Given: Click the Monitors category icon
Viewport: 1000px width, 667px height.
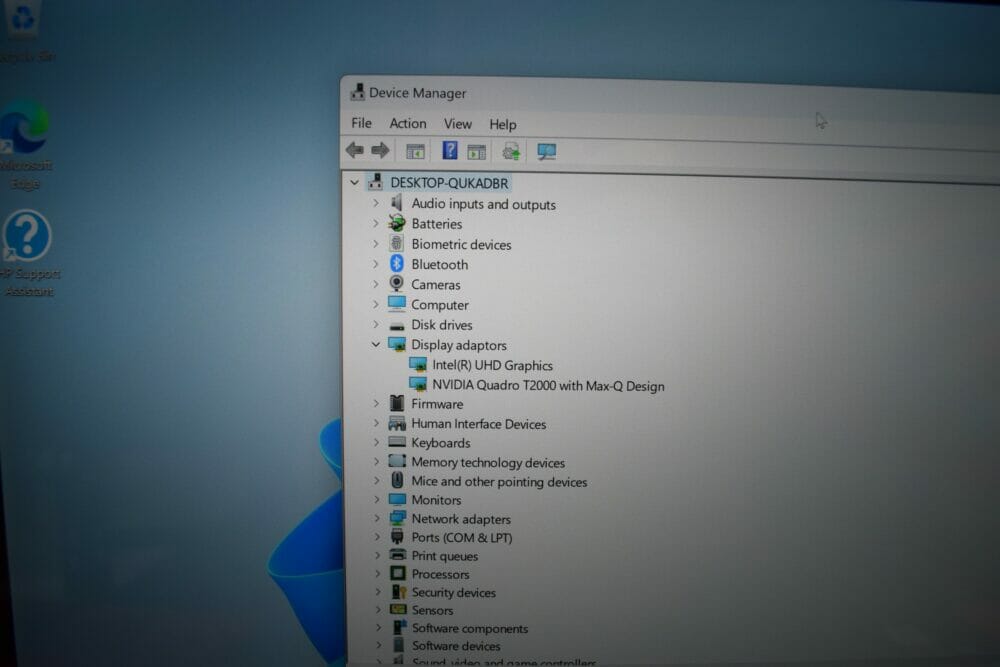Looking at the screenshot, I should pos(397,499).
